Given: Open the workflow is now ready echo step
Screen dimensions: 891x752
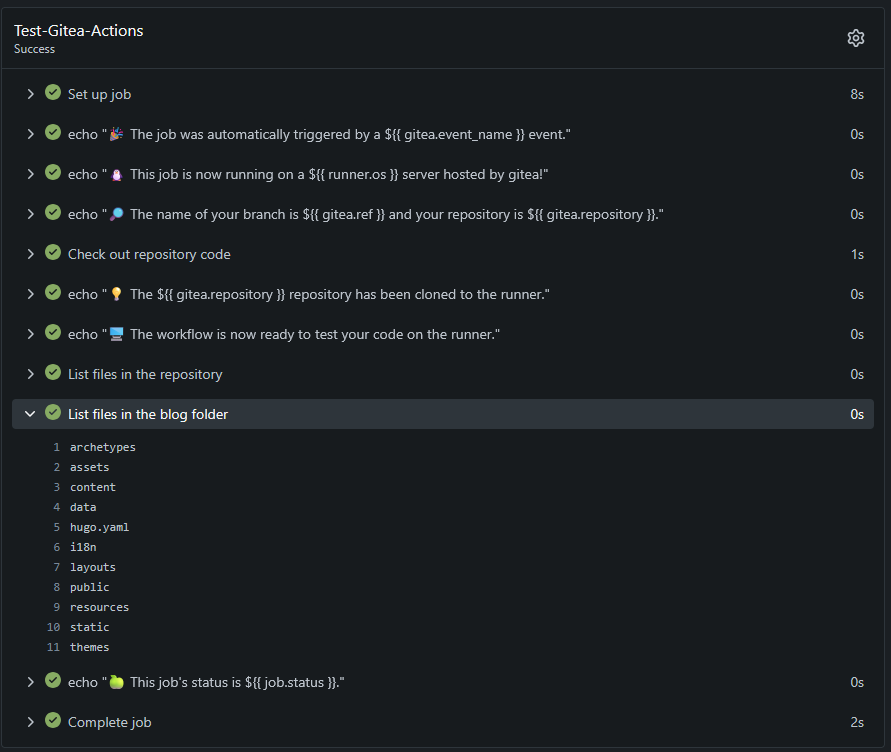Looking at the screenshot, I should click(284, 334).
